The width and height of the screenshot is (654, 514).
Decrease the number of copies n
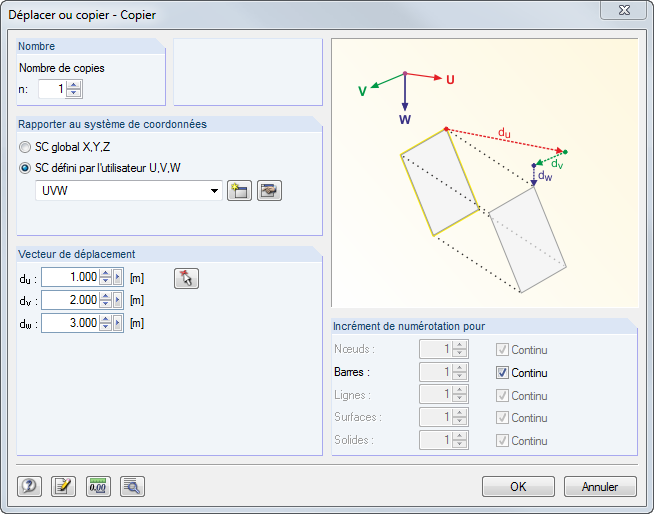(73, 93)
